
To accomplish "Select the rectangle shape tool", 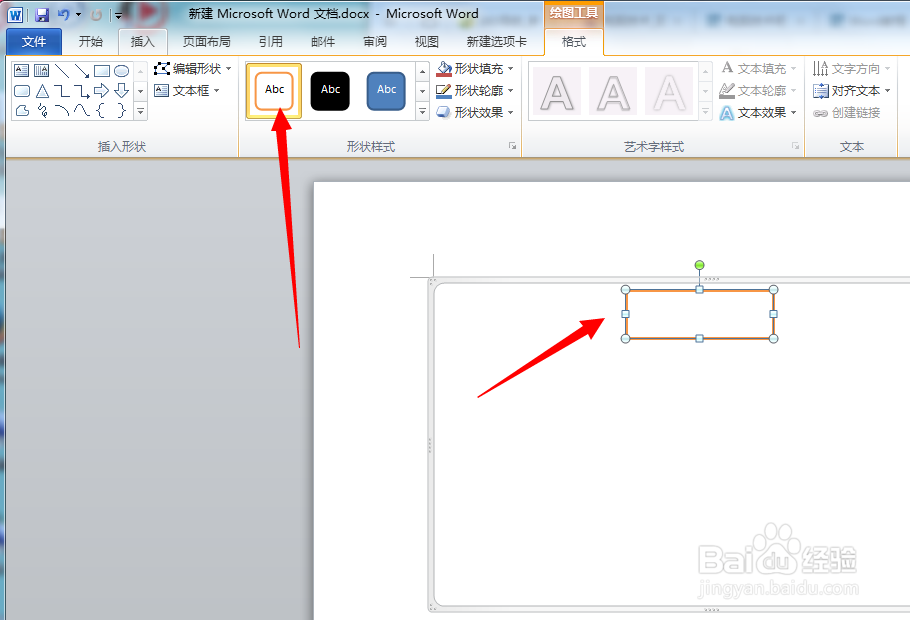I will pyautogui.click(x=101, y=70).
